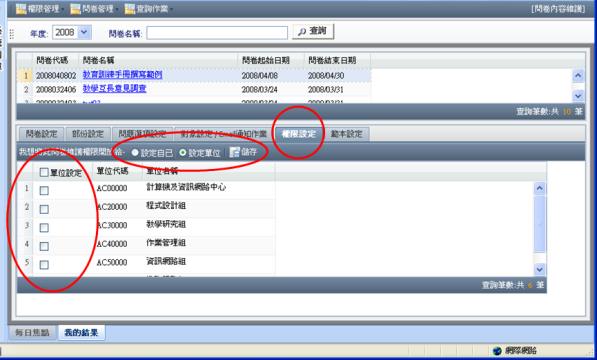Click the toolbar drag grip handle beside 年度
Screen dimensions: 597x360
12,33
